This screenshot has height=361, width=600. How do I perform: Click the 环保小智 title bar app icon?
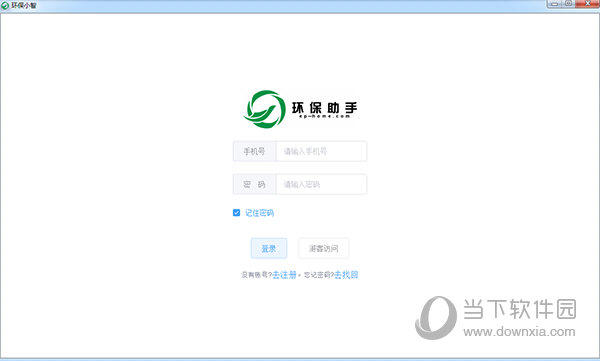pos(5,6)
